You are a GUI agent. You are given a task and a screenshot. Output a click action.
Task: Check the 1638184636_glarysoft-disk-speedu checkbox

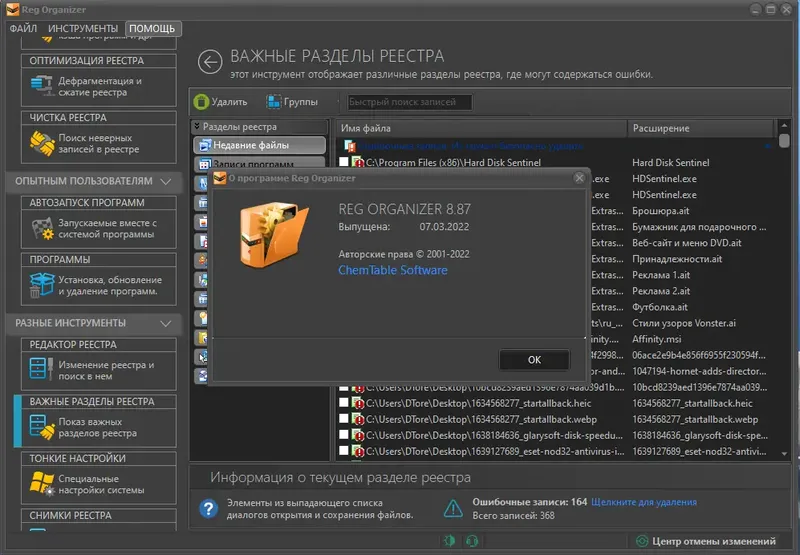pos(344,435)
